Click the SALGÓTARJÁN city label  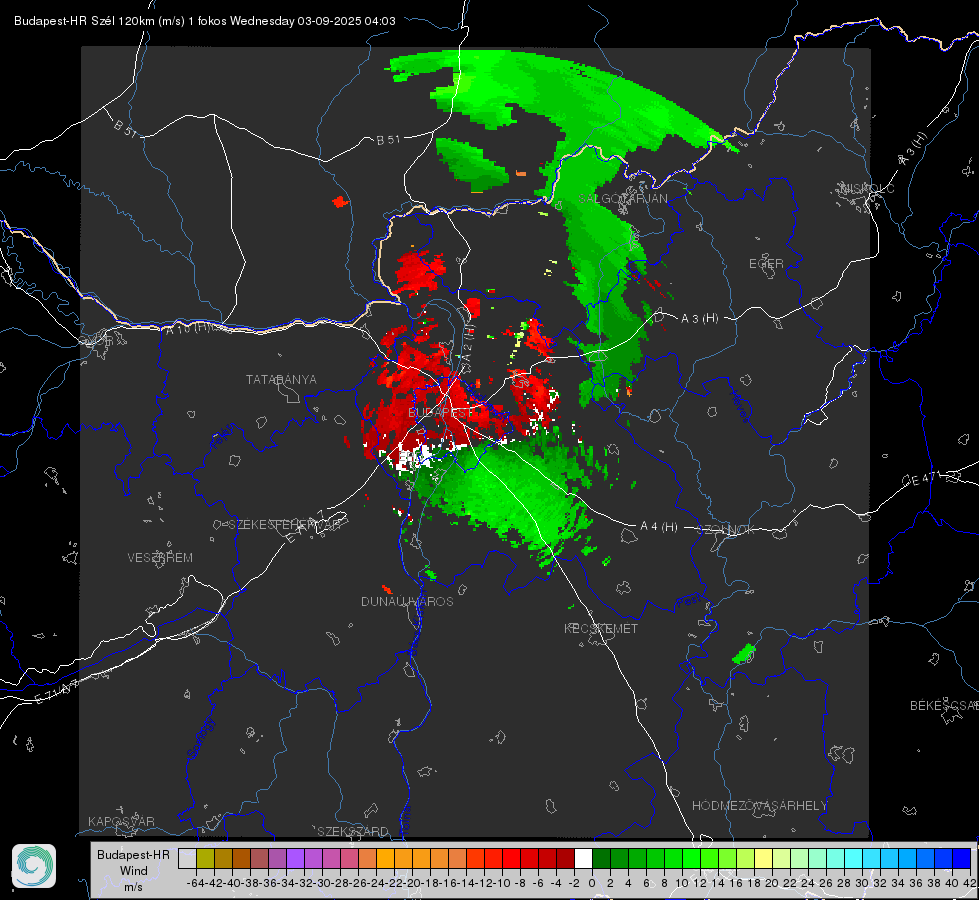[622, 199]
